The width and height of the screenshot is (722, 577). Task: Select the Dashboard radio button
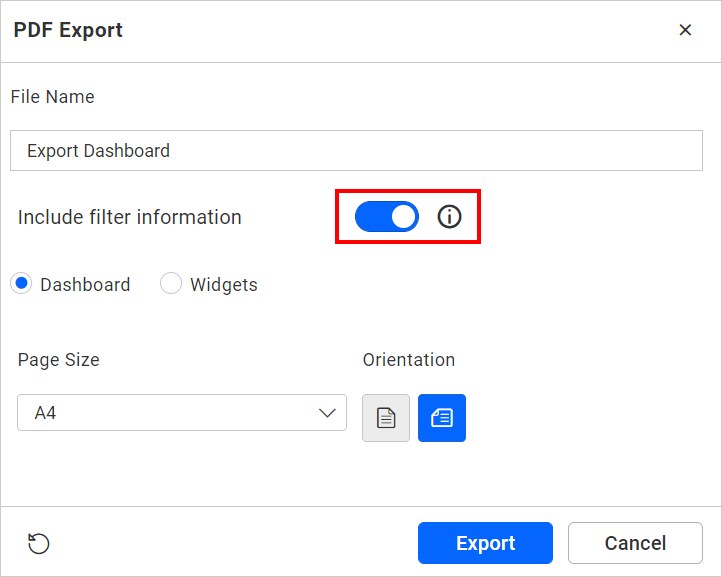[21, 284]
